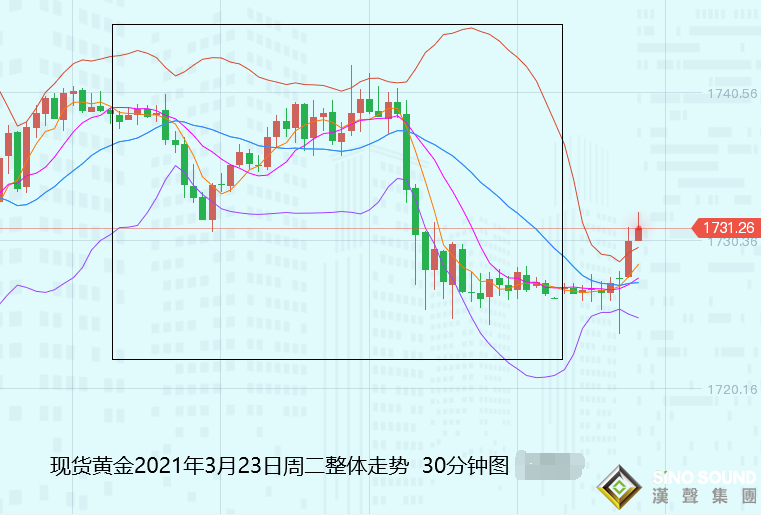Viewport: 761px width, 515px height.
Task: Click the lowest trough of the purple lower band
Action: tap(541, 377)
